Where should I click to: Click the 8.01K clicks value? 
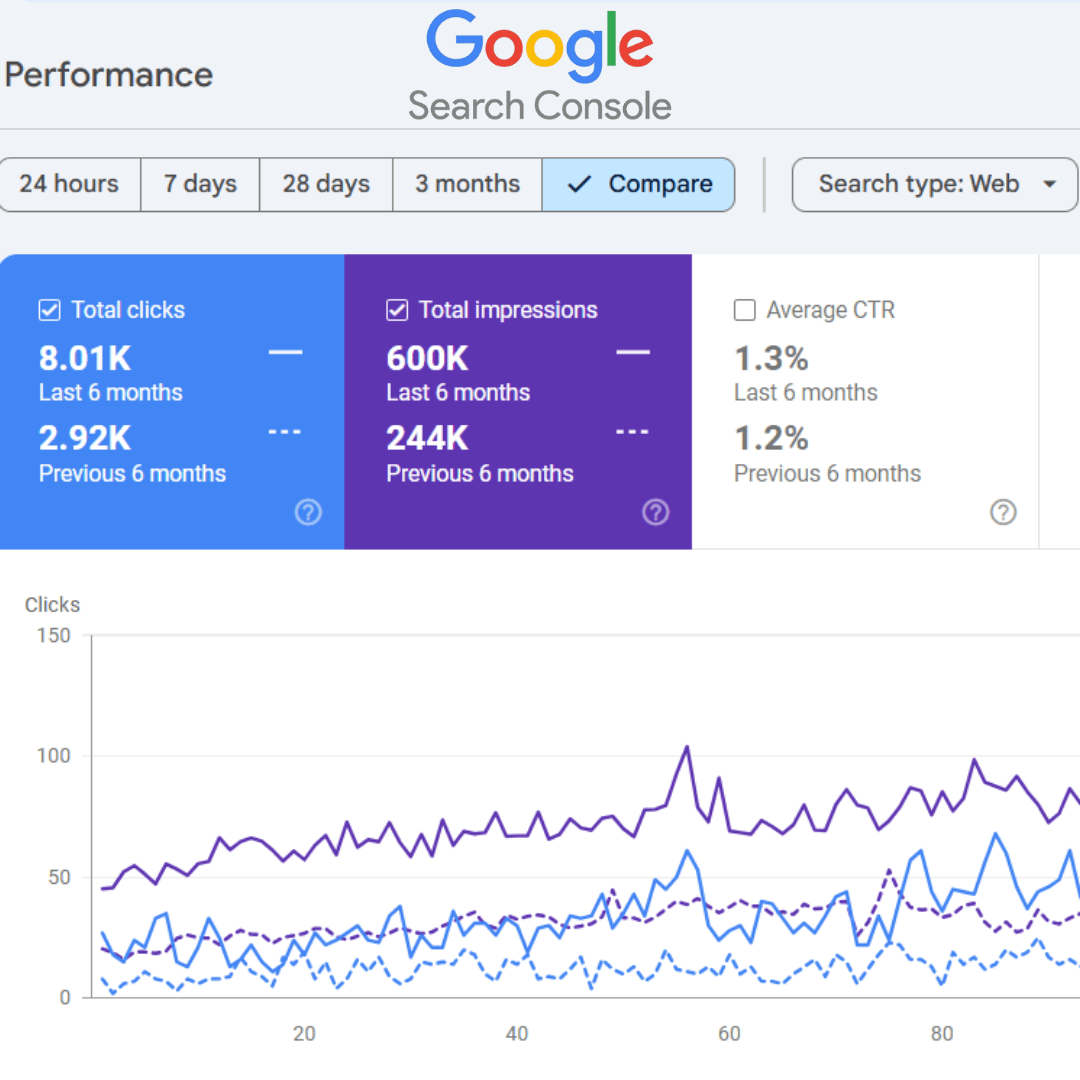click(x=85, y=358)
